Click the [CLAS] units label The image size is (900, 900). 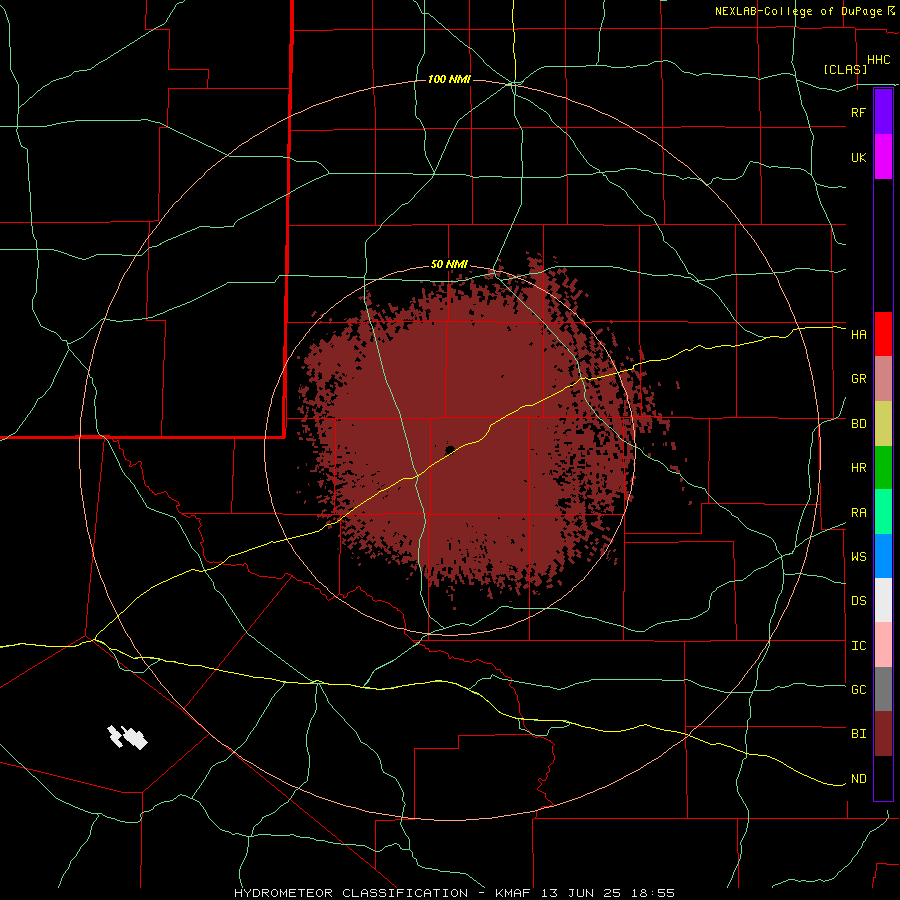[x=844, y=69]
